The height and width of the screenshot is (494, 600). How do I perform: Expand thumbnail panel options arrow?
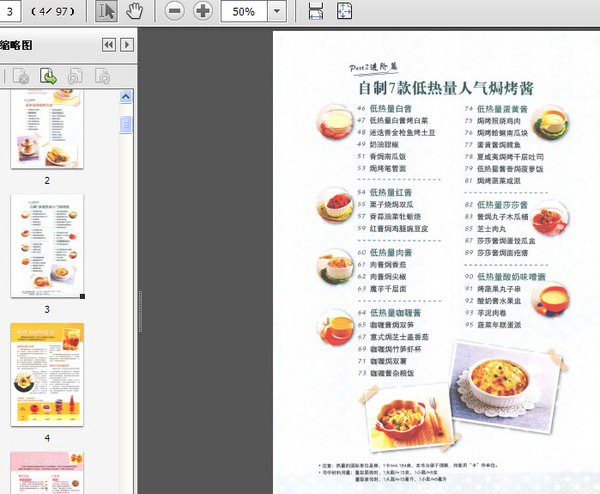click(127, 45)
